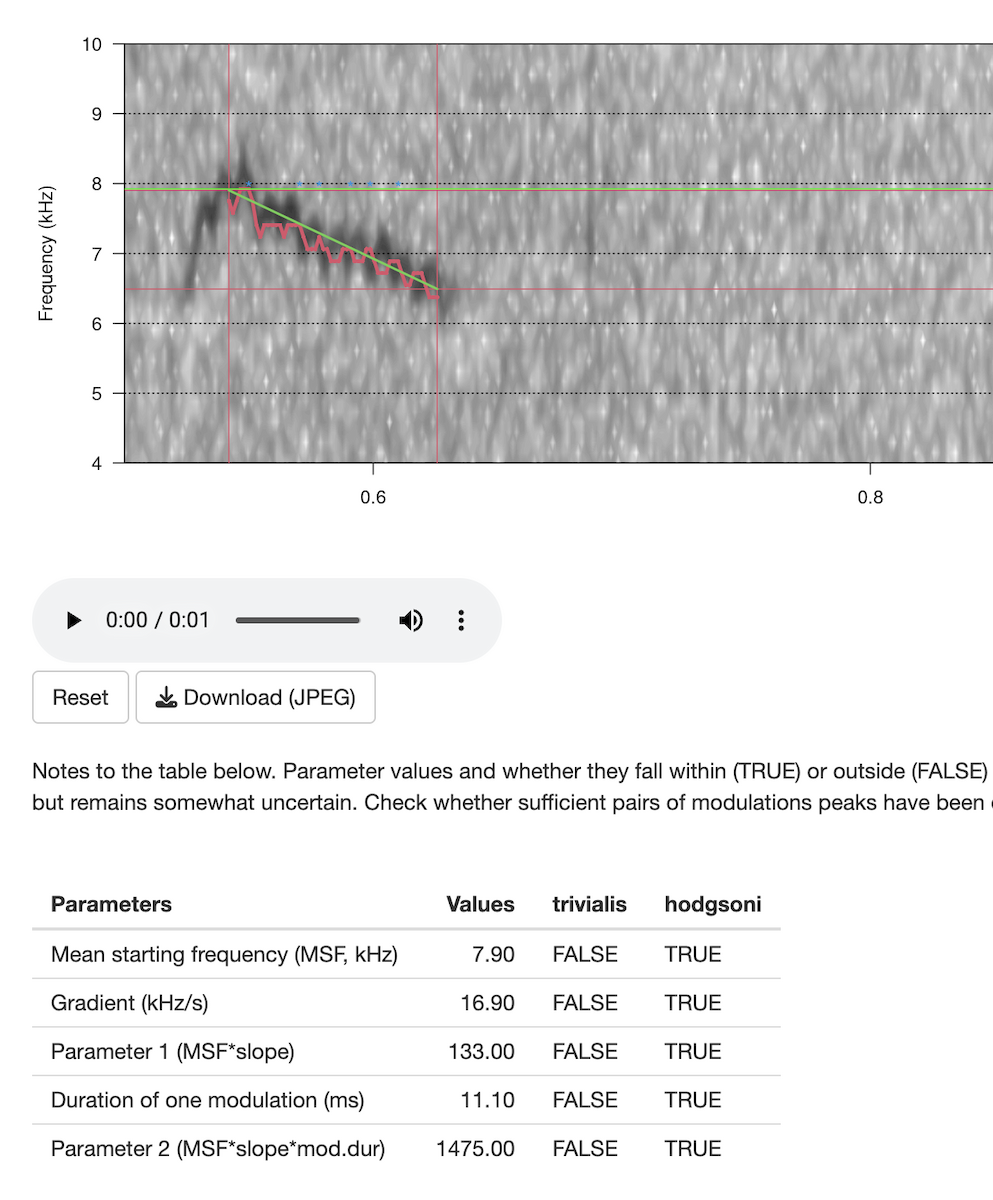Click the audio seek progress bar
This screenshot has height=1200, width=993.
click(298, 621)
